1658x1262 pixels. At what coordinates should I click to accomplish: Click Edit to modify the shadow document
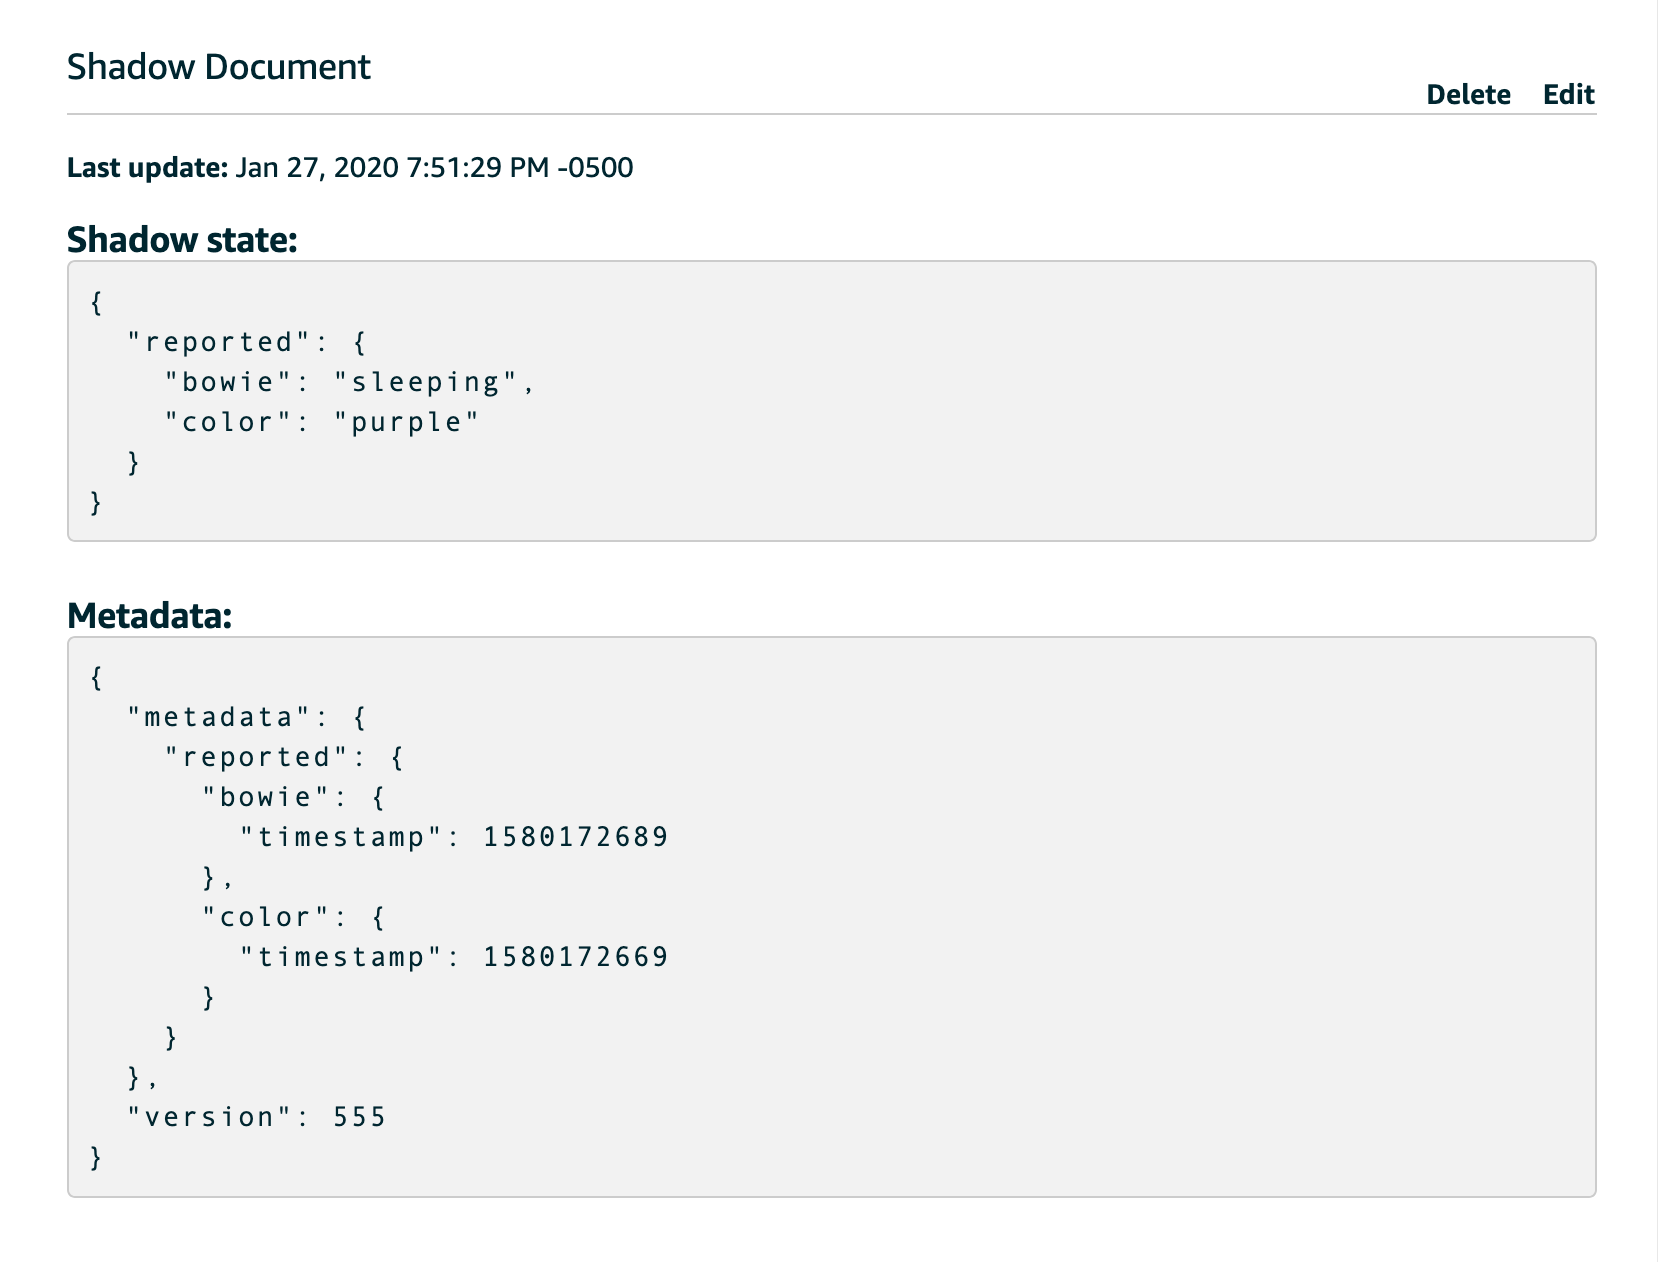pos(1568,94)
